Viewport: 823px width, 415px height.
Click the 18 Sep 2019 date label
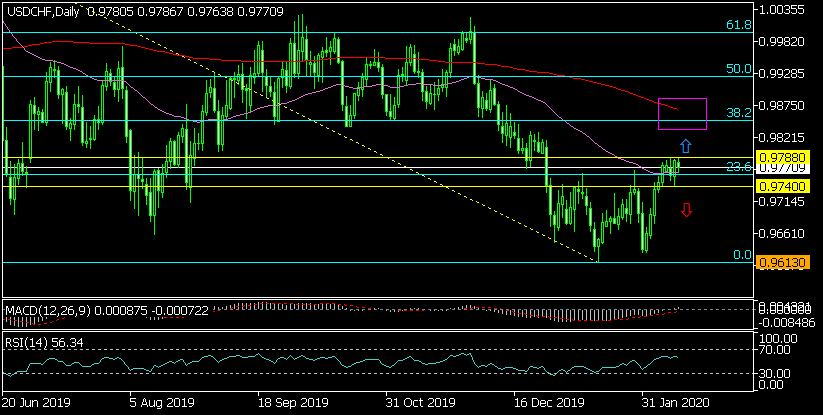[293, 403]
